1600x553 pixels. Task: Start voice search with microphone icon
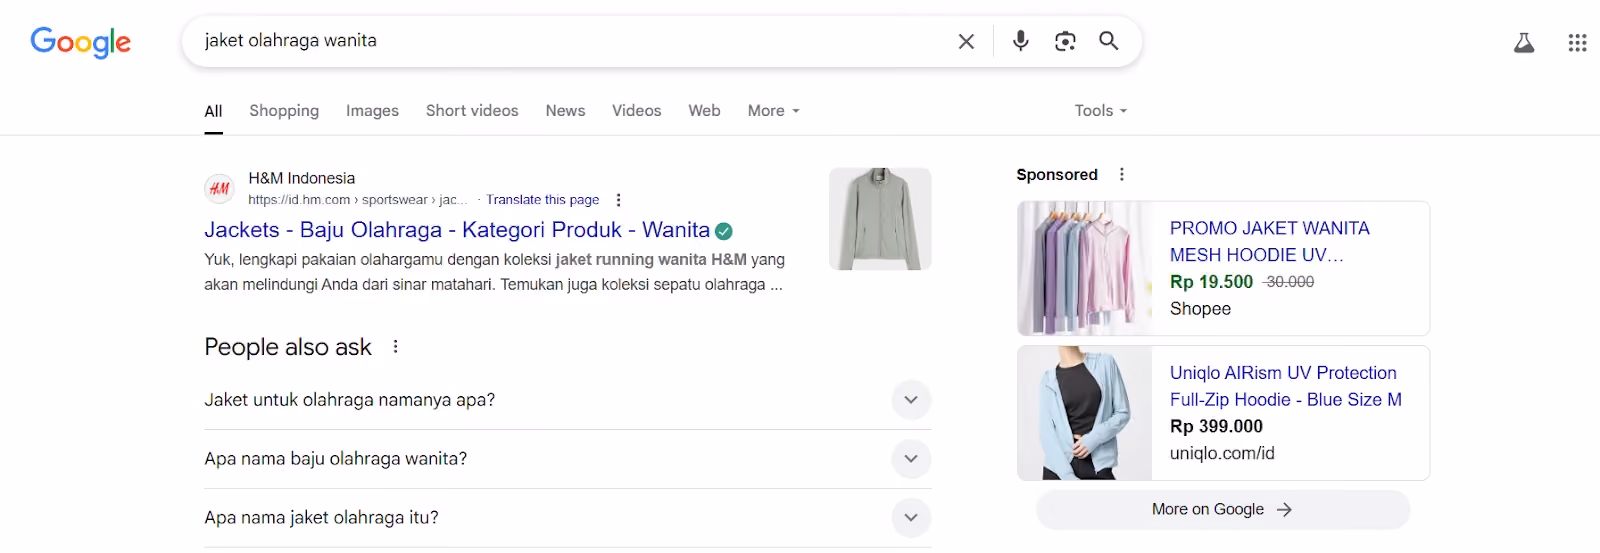pos(1020,41)
